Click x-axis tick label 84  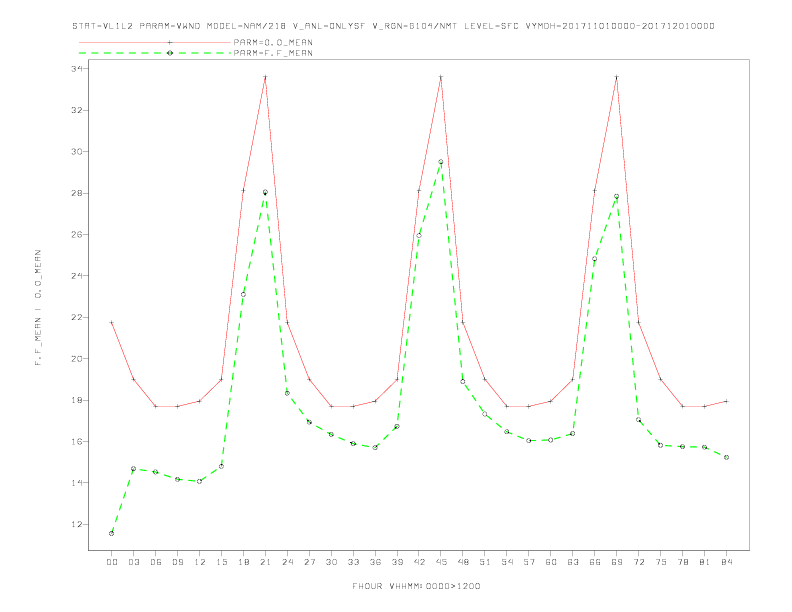[x=726, y=562]
